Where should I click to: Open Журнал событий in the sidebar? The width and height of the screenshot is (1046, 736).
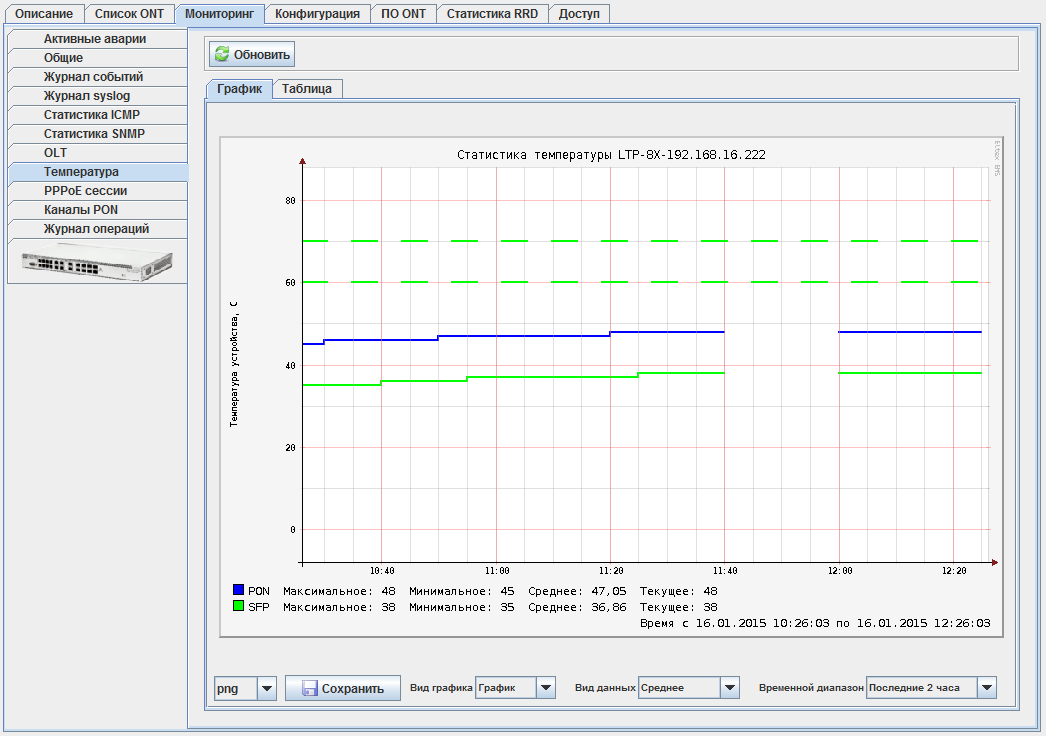click(93, 77)
